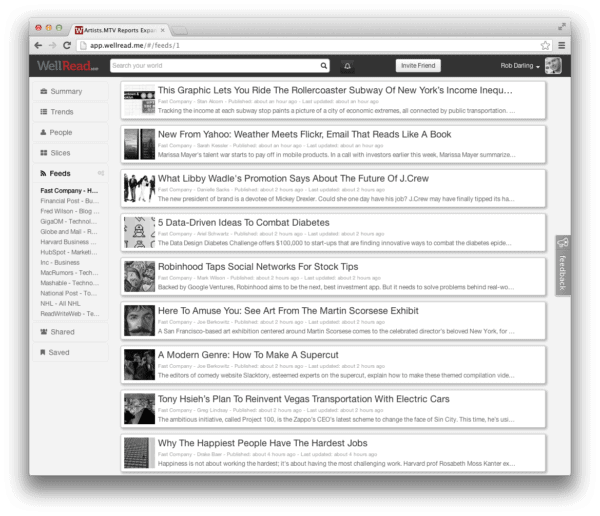Select People in the sidebar
The height and width of the screenshot is (516, 600).
[x=61, y=132]
